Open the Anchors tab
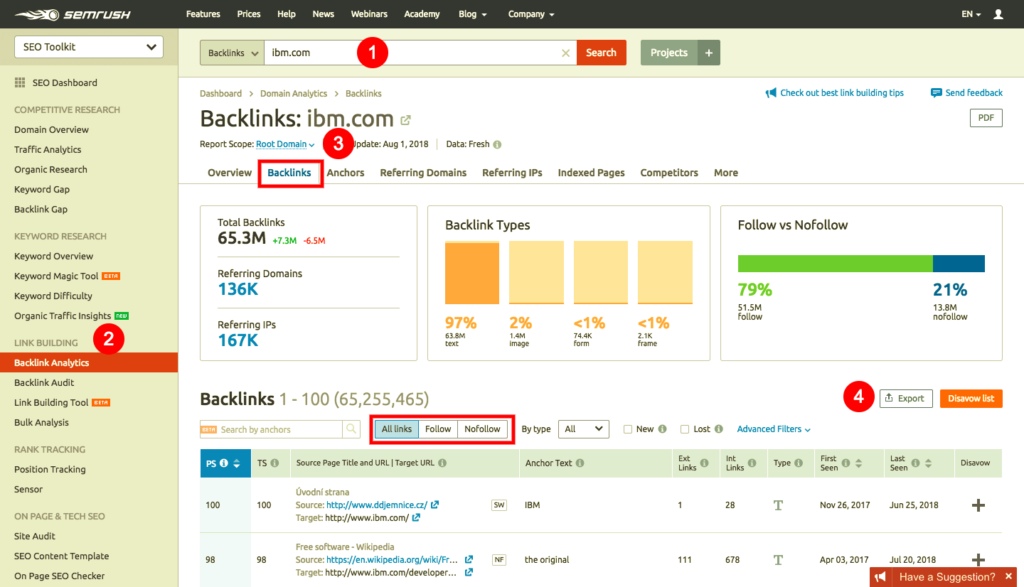 pyautogui.click(x=345, y=173)
